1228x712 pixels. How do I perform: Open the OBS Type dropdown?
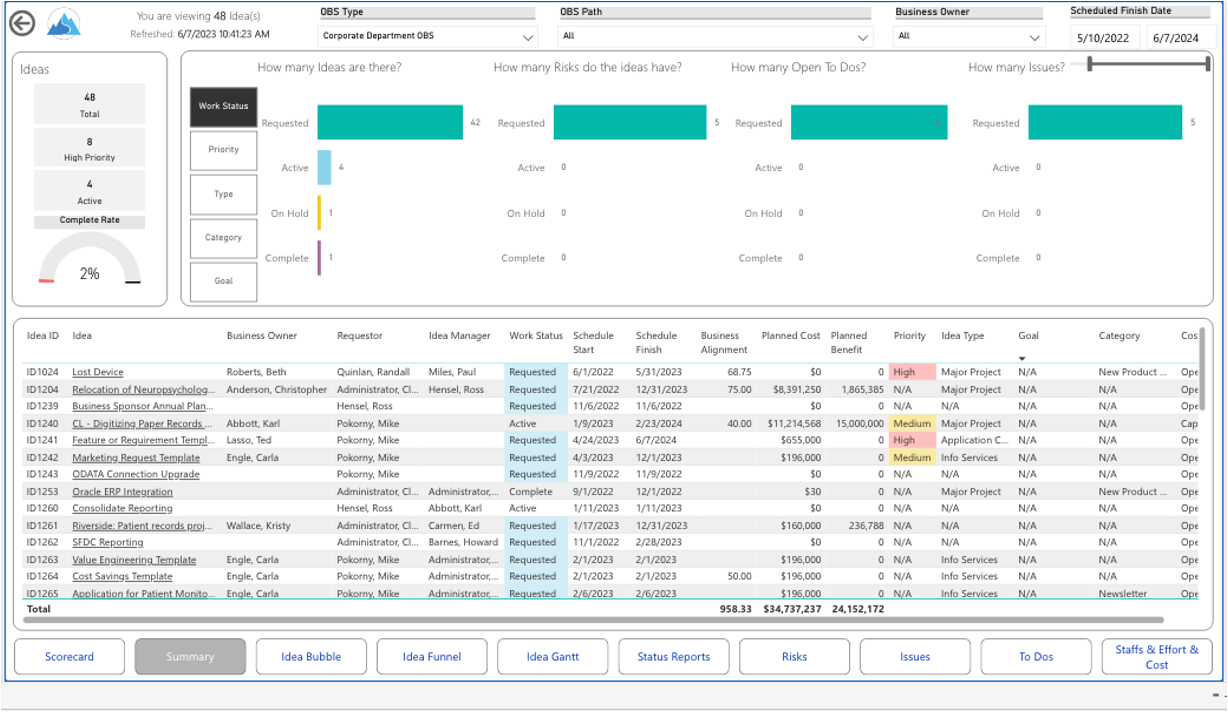click(x=429, y=37)
